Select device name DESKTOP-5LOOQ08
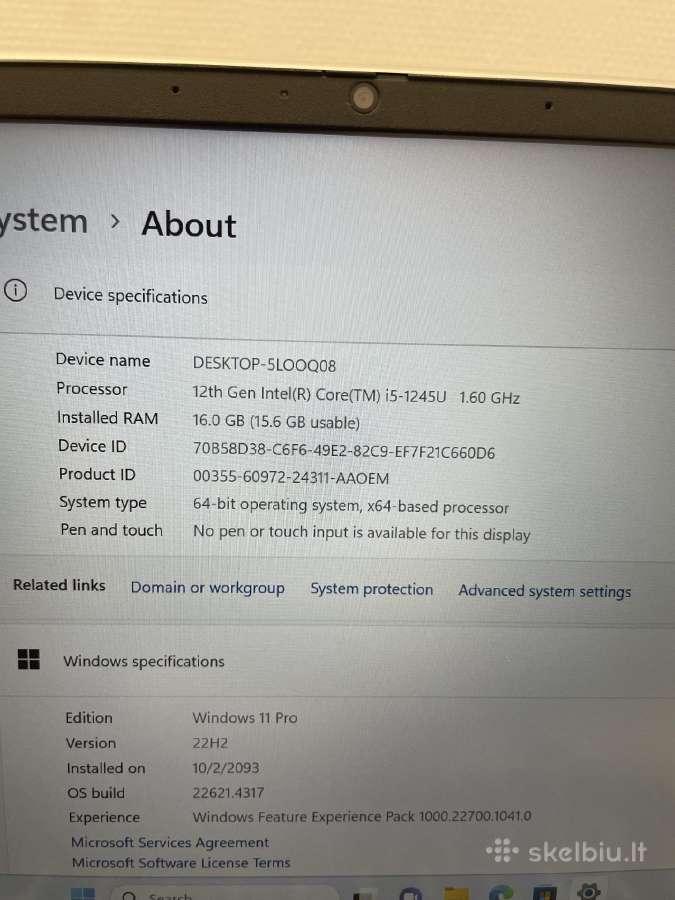This screenshot has width=675, height=900. tap(264, 364)
